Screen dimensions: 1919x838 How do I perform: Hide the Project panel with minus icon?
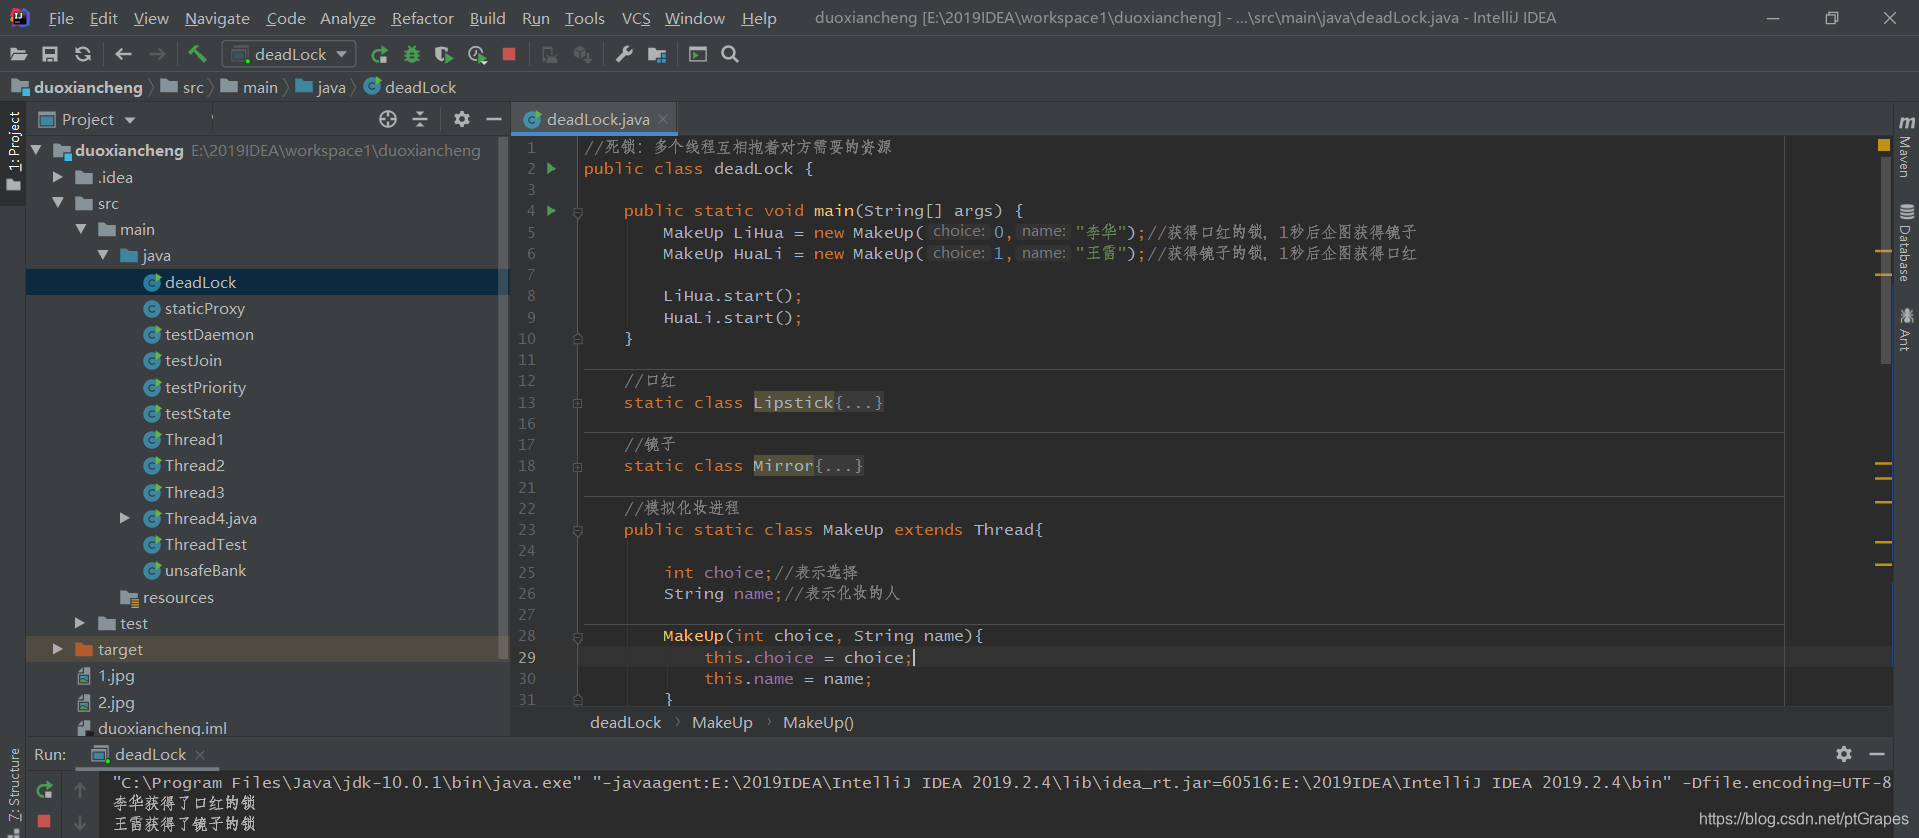point(494,119)
